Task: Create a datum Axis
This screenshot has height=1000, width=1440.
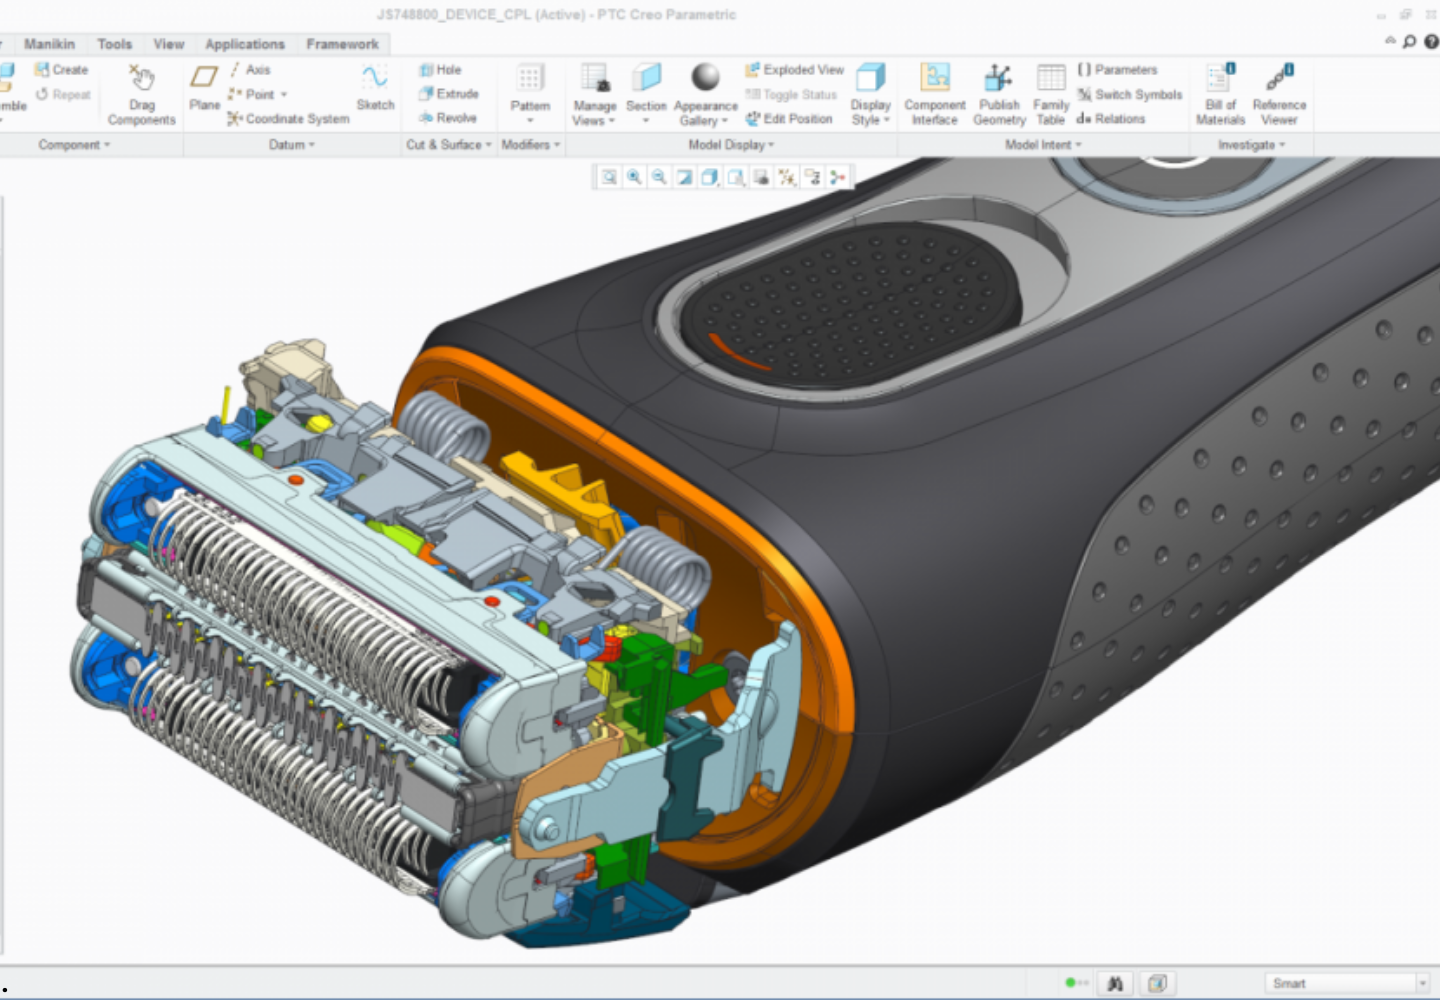Action: tap(250, 69)
